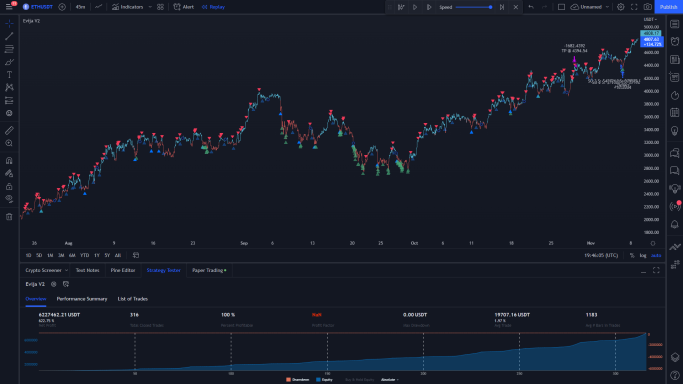Pick the Measure ruler tool

tap(9, 130)
